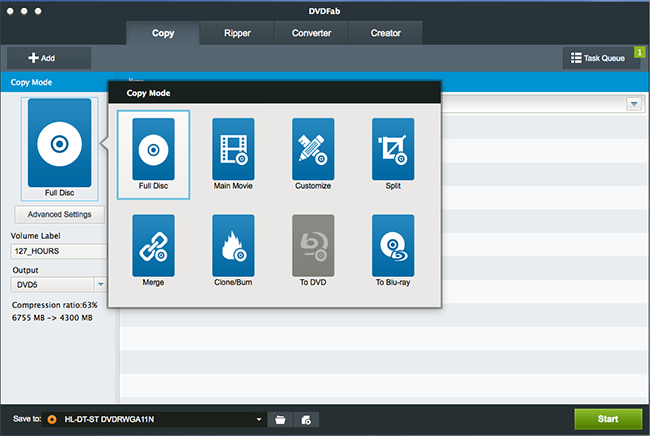Viewport: 650px width, 436px height.
Task: Click the ISO image save icon
Action: (x=306, y=420)
